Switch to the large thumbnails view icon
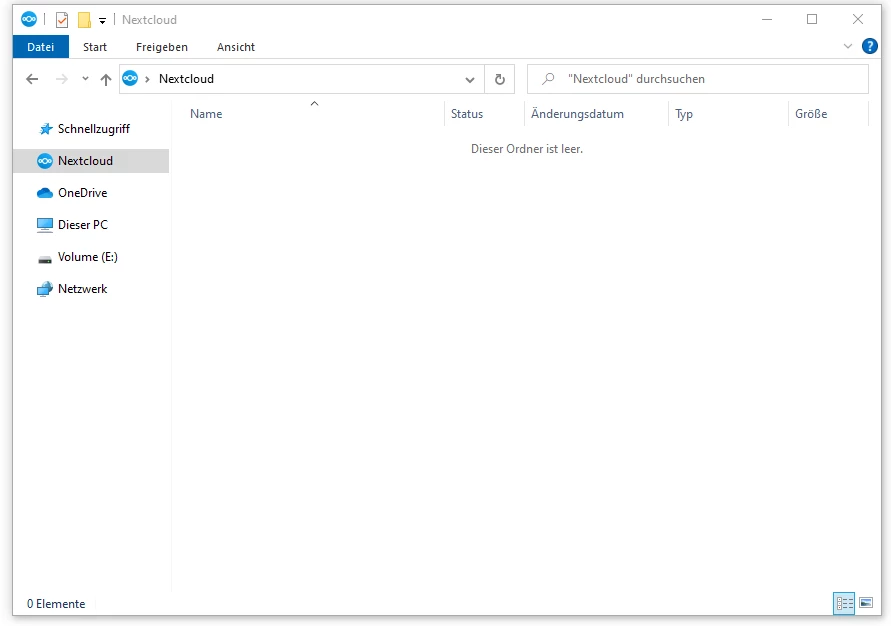This screenshot has width=891, height=626. (866, 603)
